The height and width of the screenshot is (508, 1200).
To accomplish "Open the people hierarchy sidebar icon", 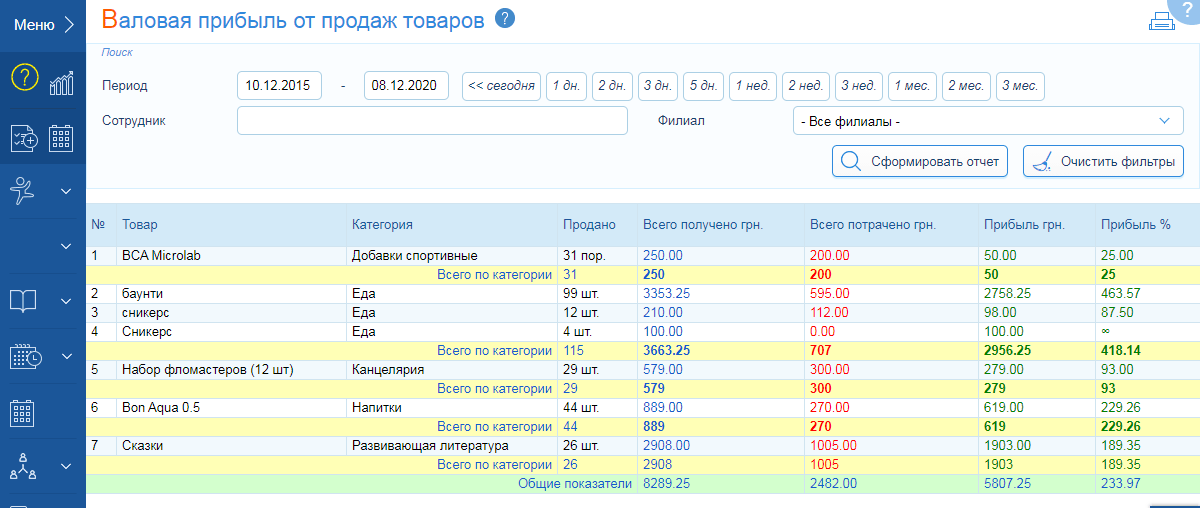I will [24, 466].
